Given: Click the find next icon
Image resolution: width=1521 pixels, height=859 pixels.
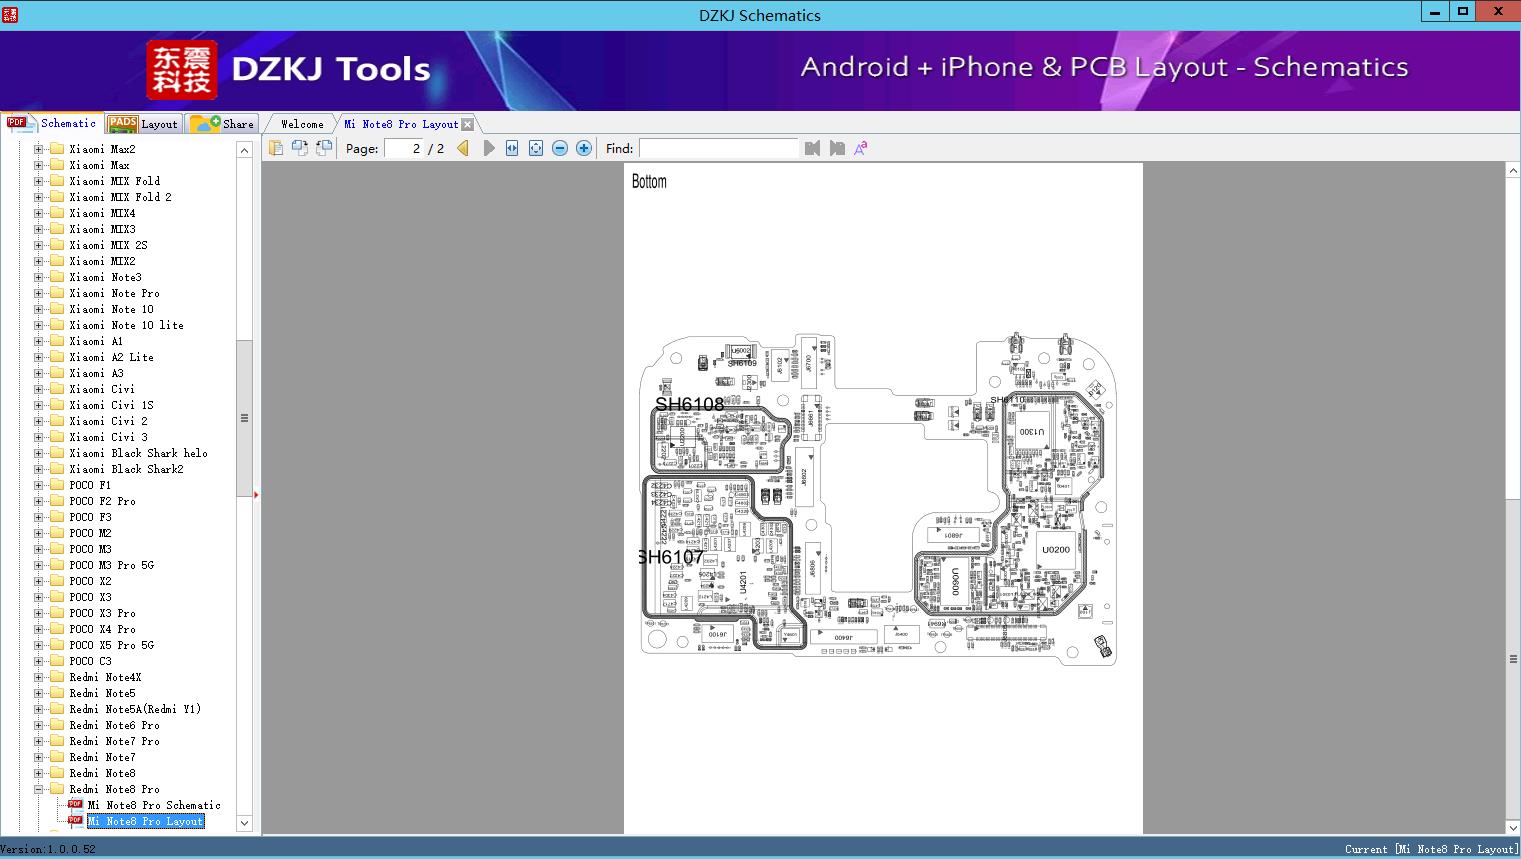Looking at the screenshot, I should pos(837,148).
